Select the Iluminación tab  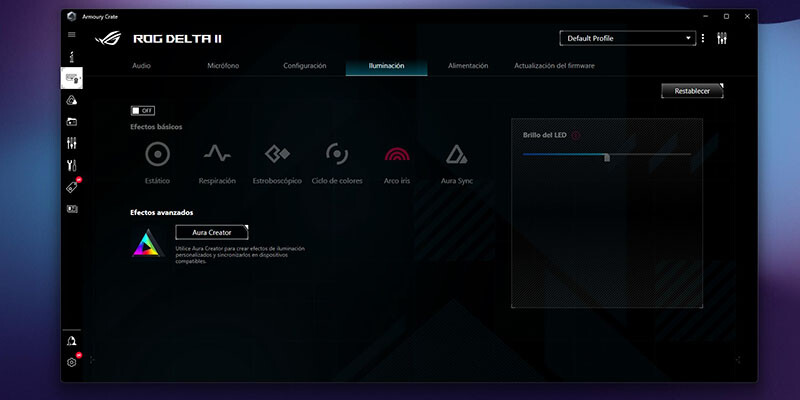pos(386,66)
